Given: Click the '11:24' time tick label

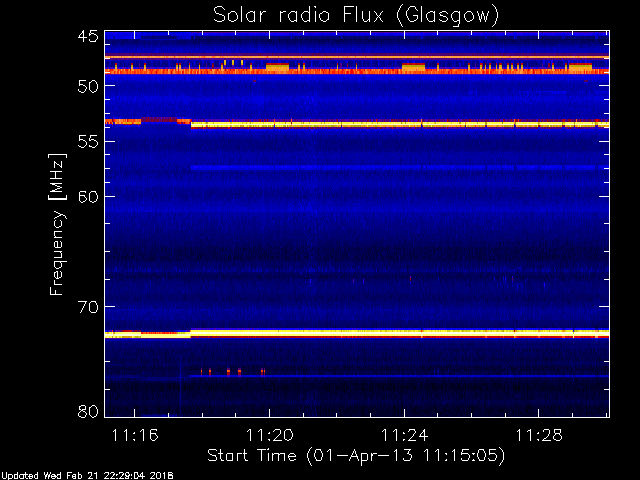Looking at the screenshot, I should pos(404,435).
